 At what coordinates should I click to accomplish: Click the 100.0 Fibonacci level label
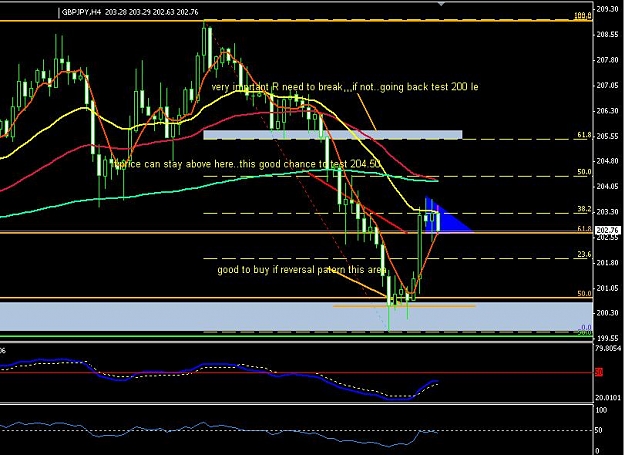(583, 16)
